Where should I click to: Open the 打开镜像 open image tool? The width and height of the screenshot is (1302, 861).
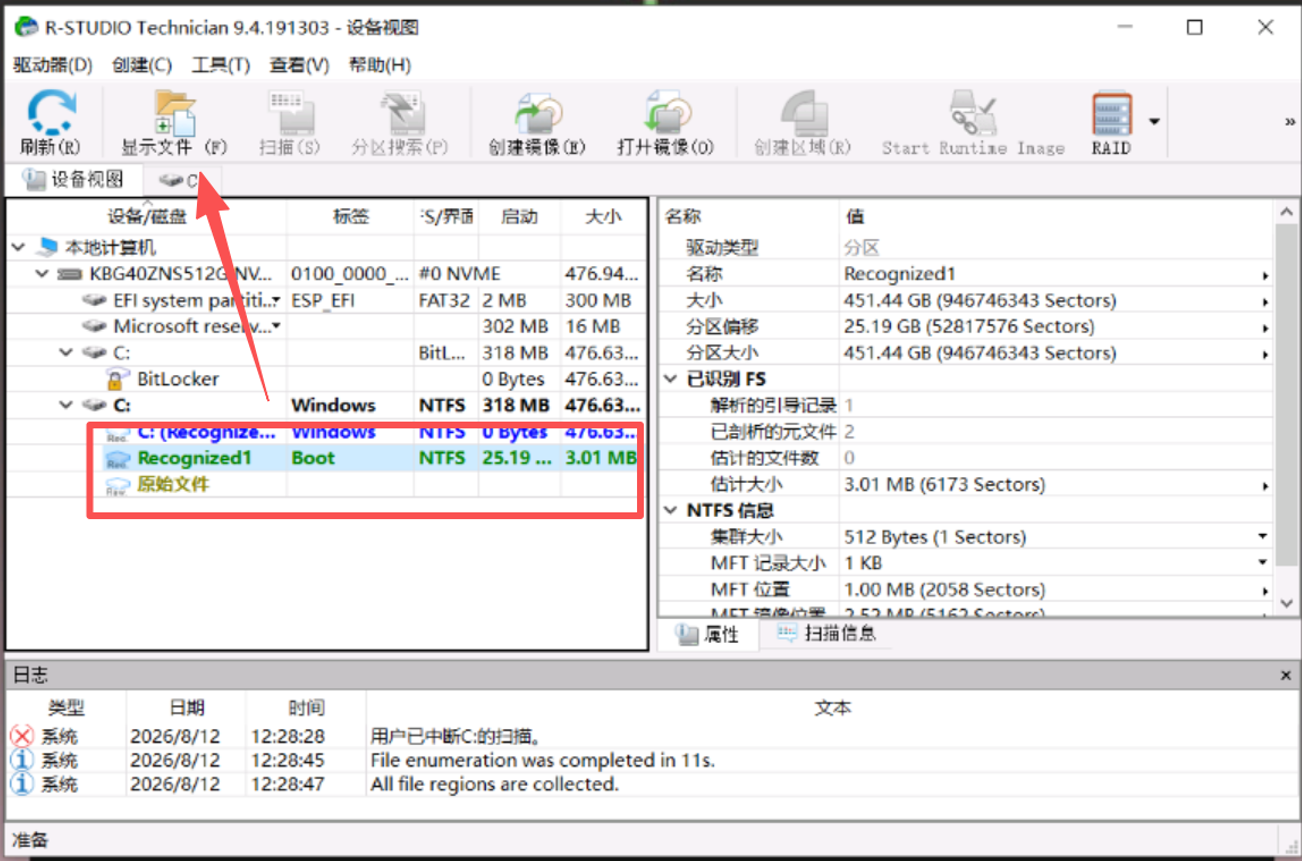[666, 112]
